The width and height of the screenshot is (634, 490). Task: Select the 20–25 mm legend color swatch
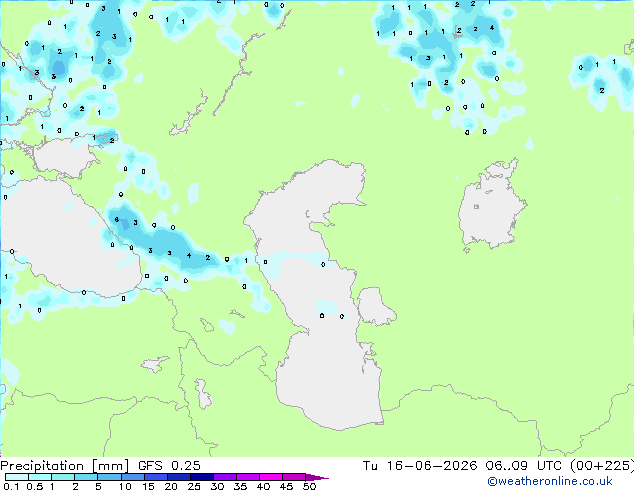coord(179,477)
